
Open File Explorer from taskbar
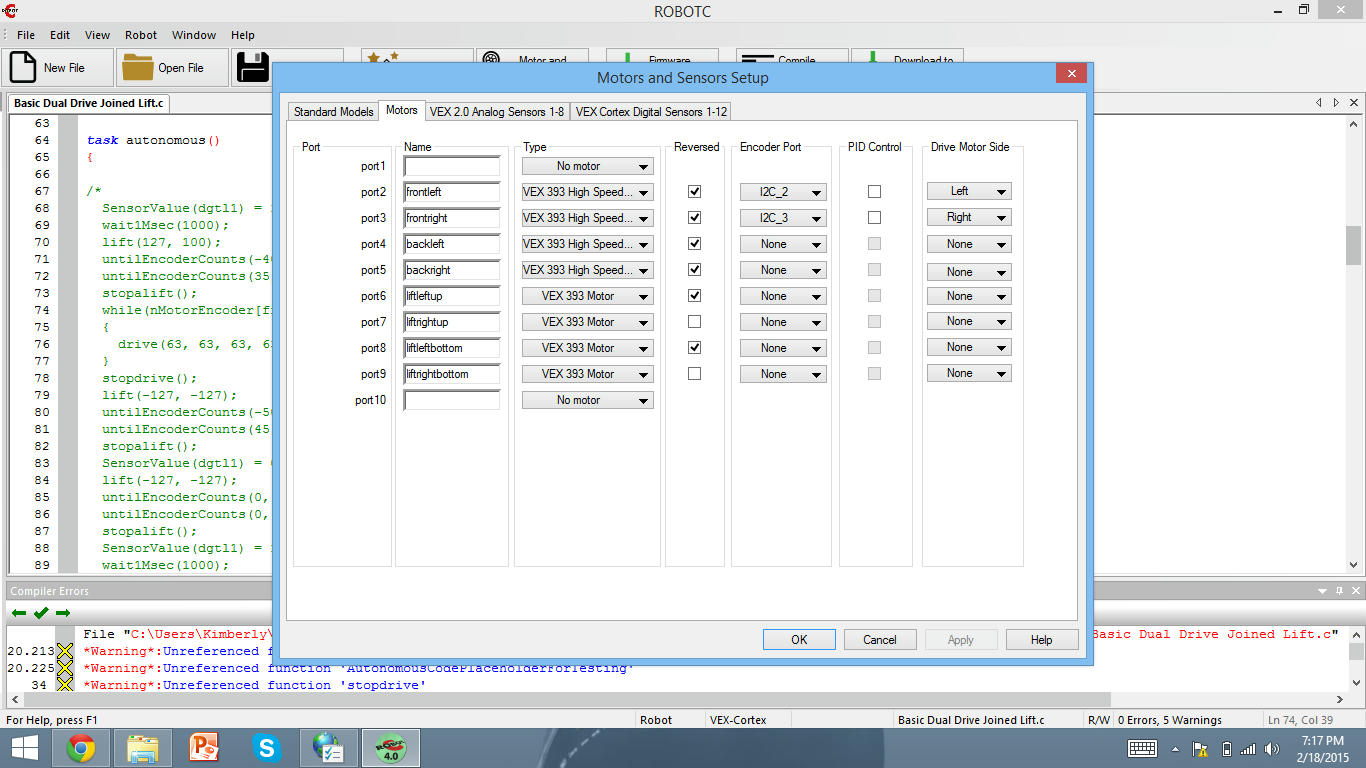point(143,748)
